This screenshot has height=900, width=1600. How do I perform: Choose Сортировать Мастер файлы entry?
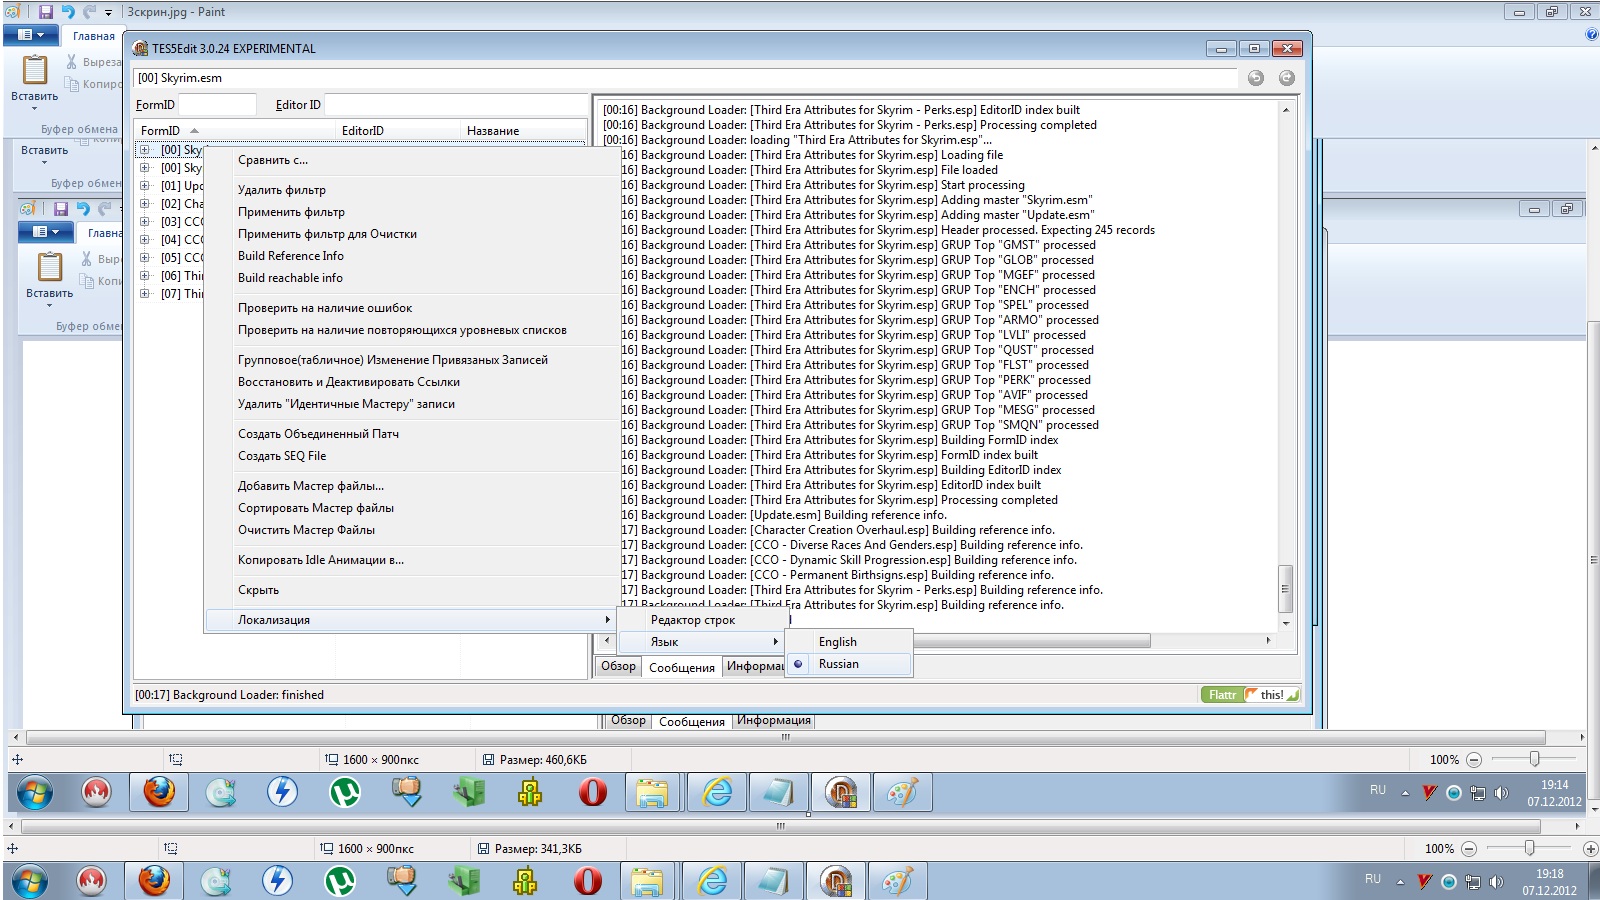(411, 508)
